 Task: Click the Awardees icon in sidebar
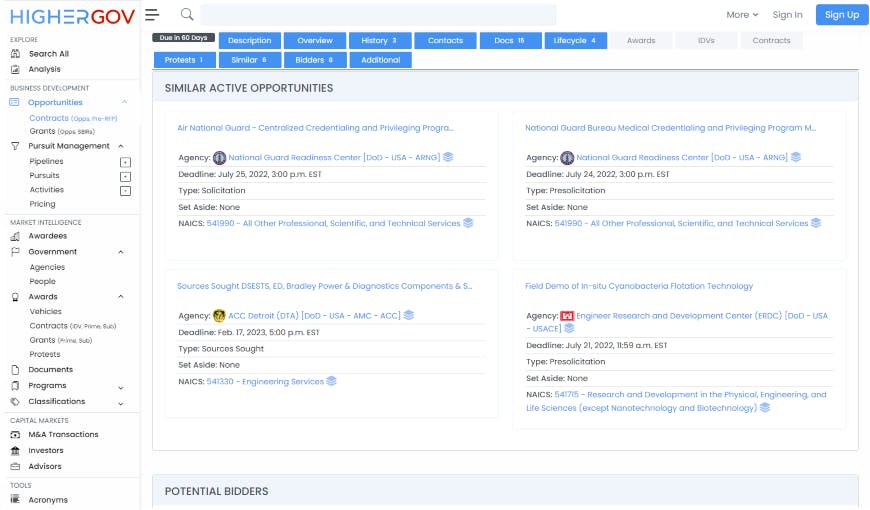(x=15, y=236)
